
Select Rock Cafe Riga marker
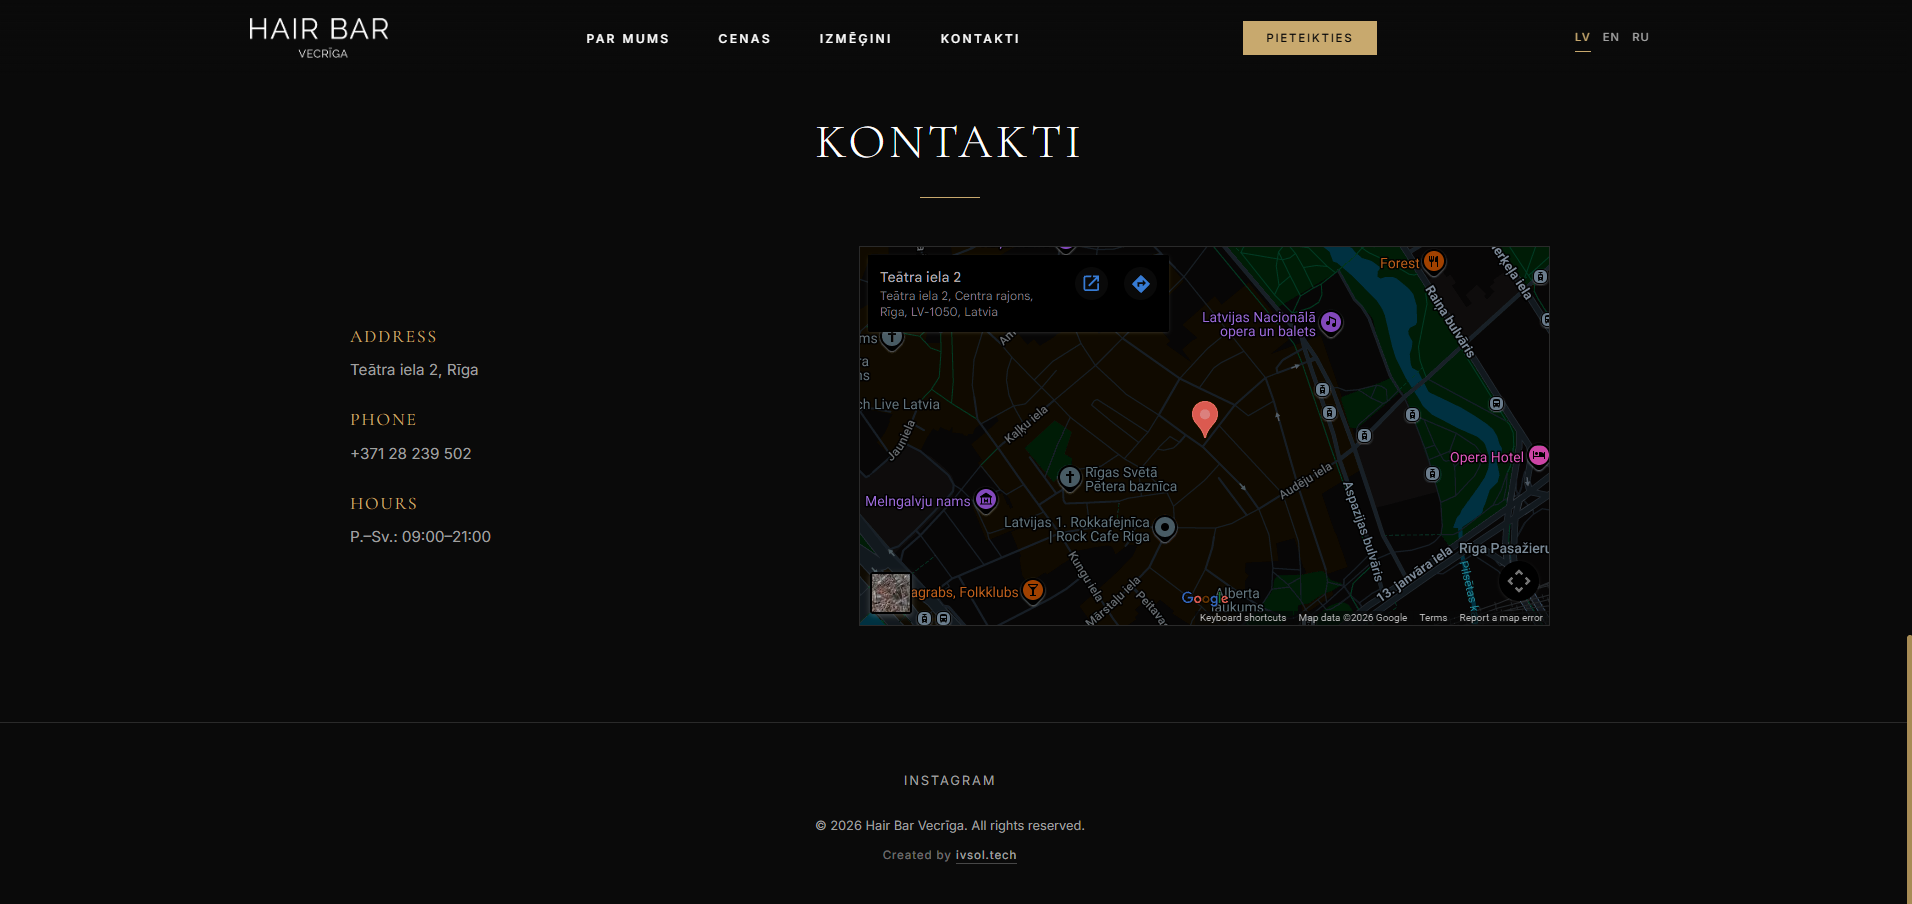(1165, 527)
